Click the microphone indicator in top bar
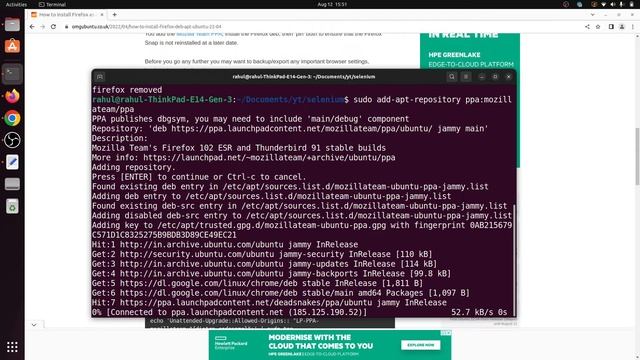 pos(622,4)
